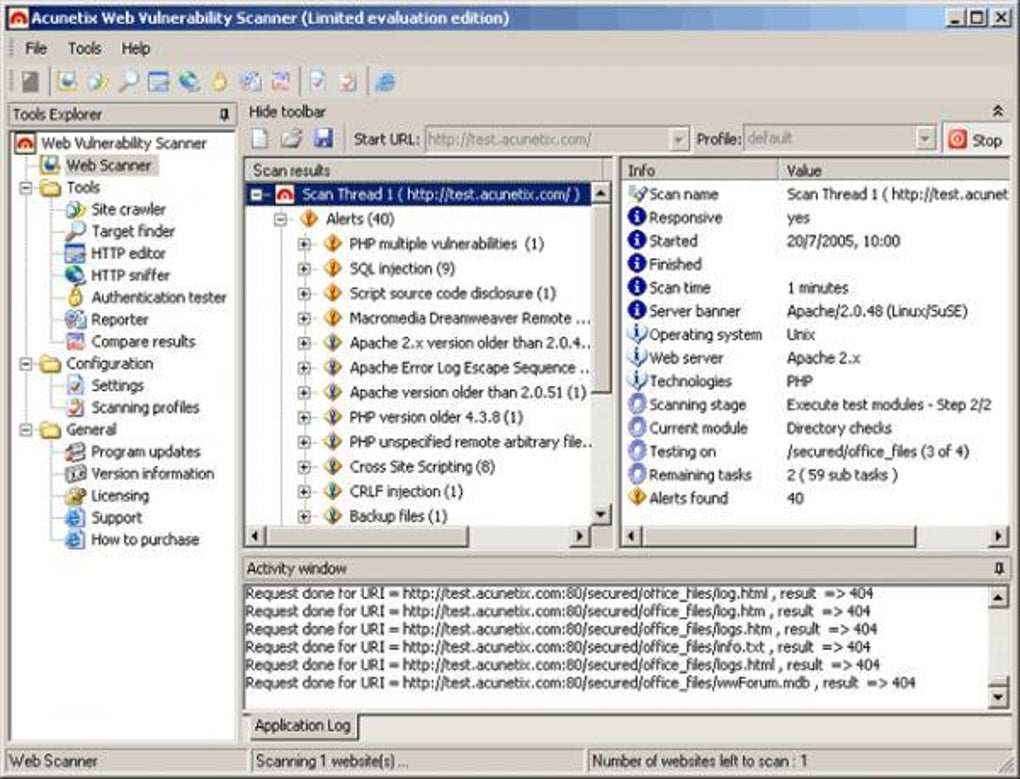Select the Script source code disclosure alert
The width and height of the screenshot is (1020, 779).
coord(452,293)
